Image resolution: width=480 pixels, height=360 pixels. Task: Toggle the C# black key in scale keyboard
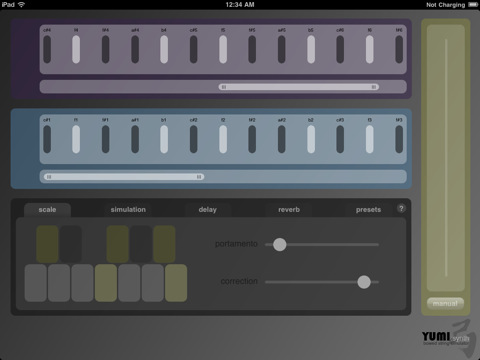click(47, 244)
